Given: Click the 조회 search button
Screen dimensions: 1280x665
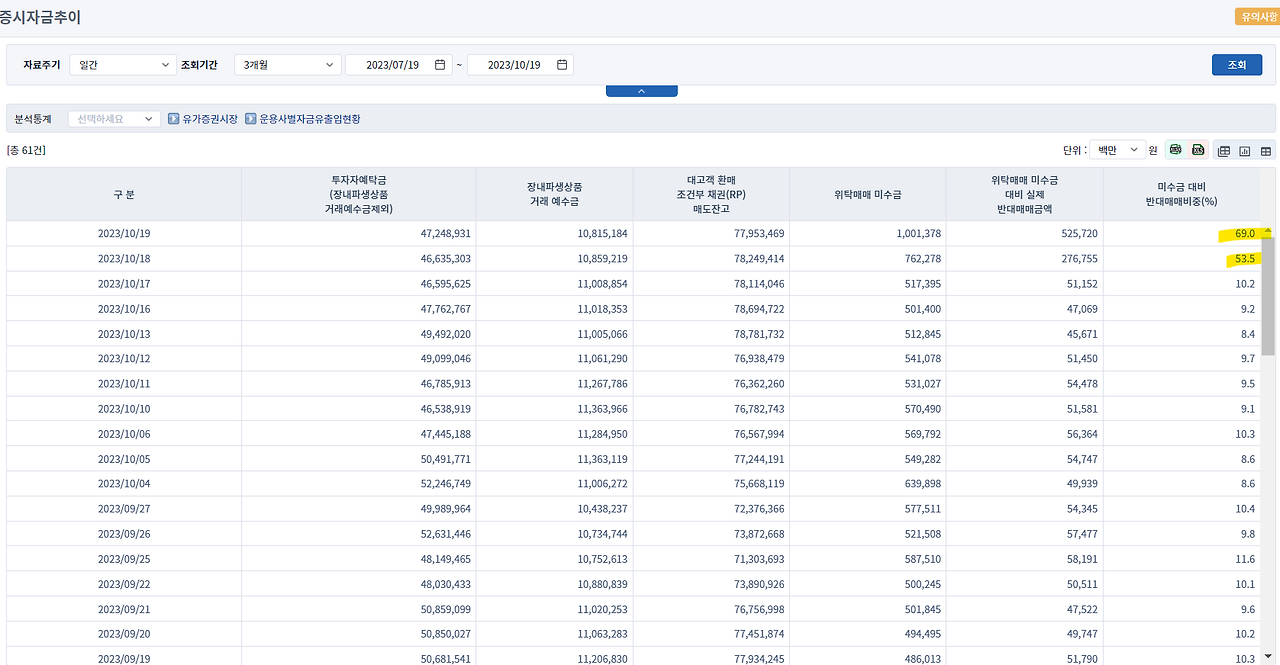Looking at the screenshot, I should (1236, 65).
